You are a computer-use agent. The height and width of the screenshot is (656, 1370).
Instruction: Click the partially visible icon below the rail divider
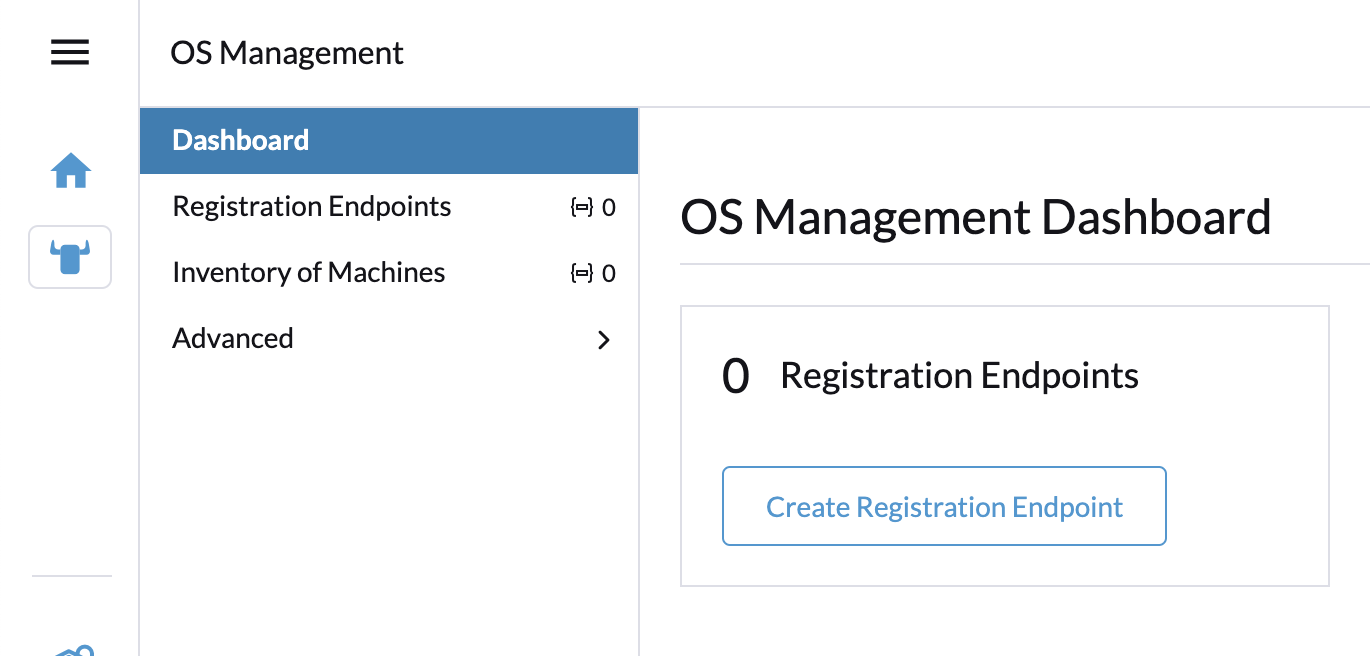(73, 651)
